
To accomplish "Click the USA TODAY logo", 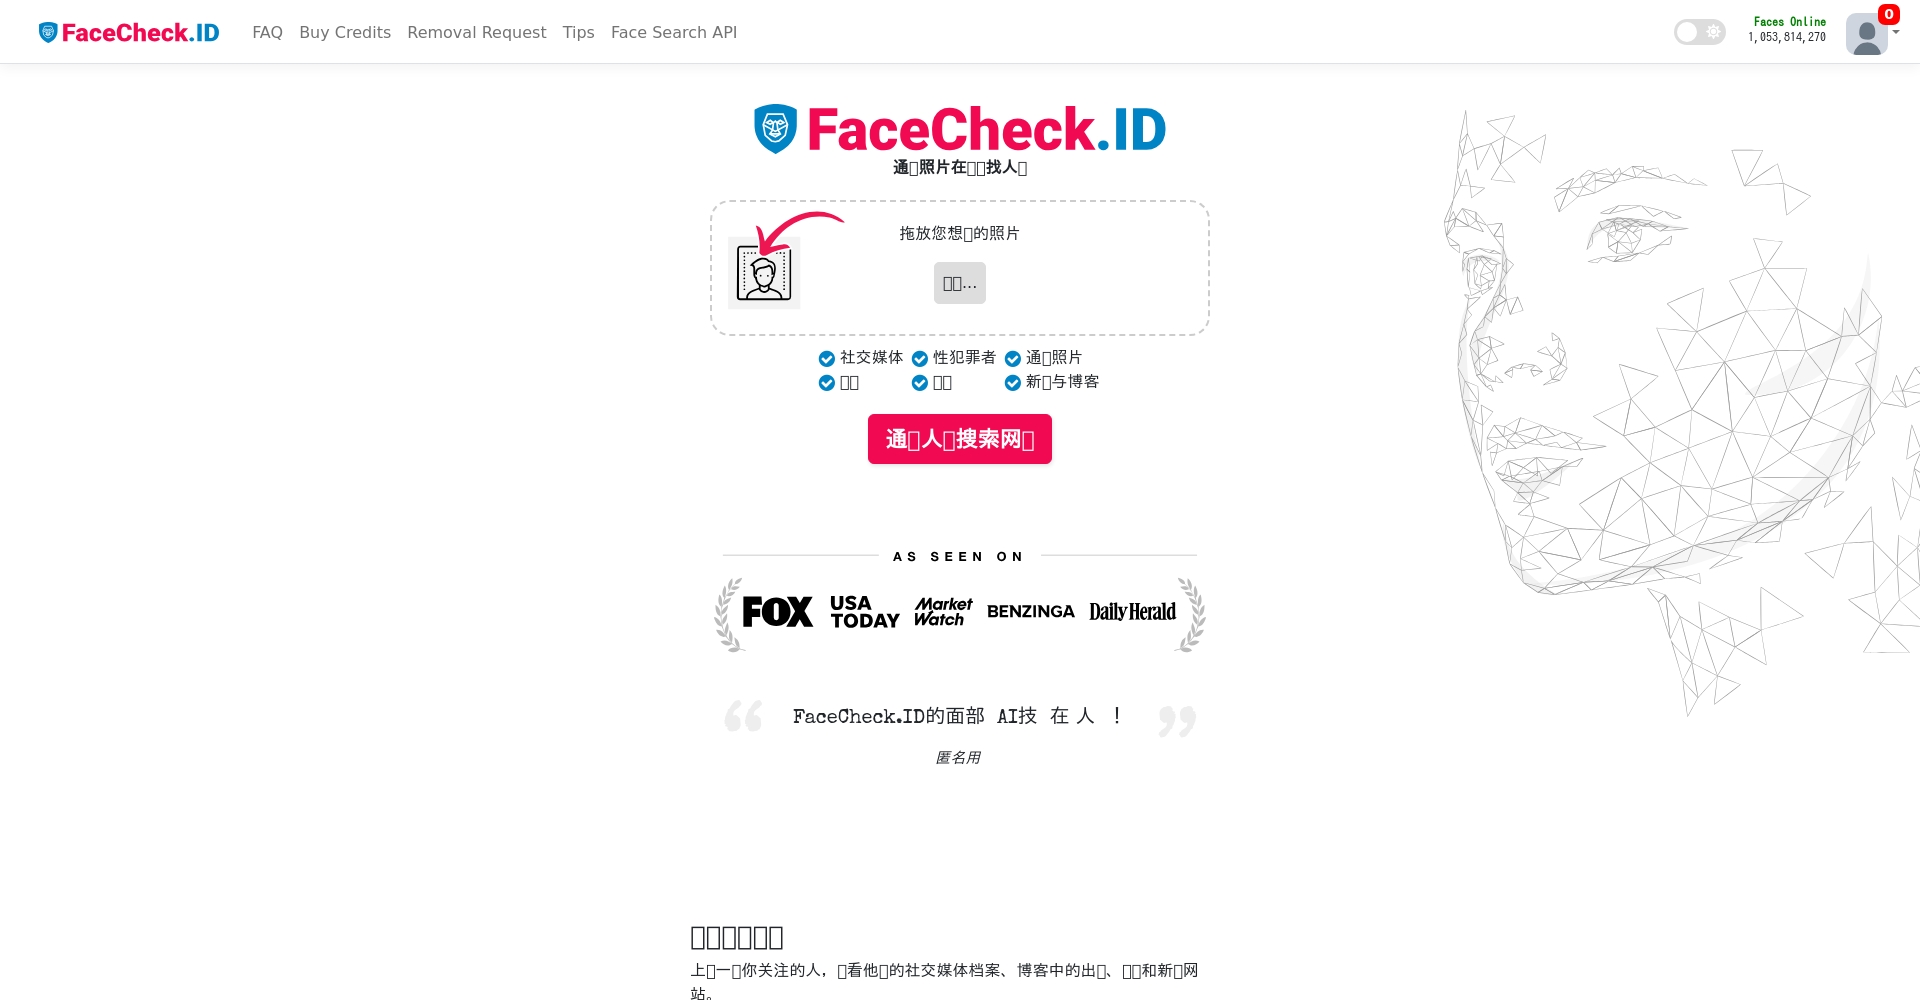I will point(865,612).
